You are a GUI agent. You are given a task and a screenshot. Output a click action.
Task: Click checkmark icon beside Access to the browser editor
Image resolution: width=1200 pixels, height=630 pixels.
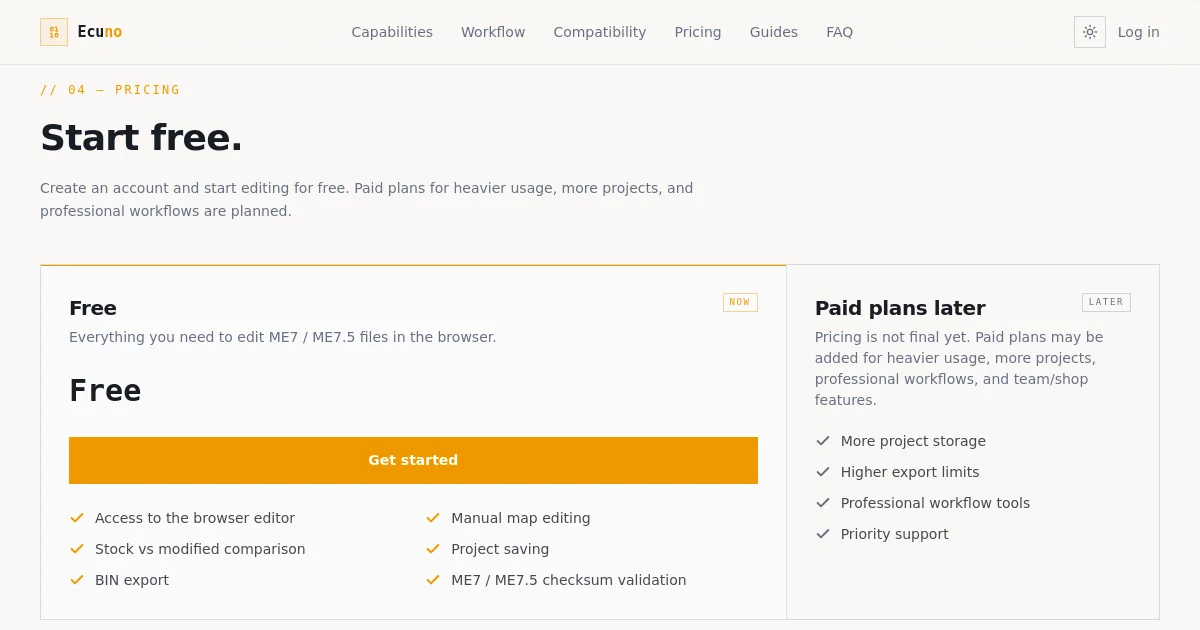(77, 518)
